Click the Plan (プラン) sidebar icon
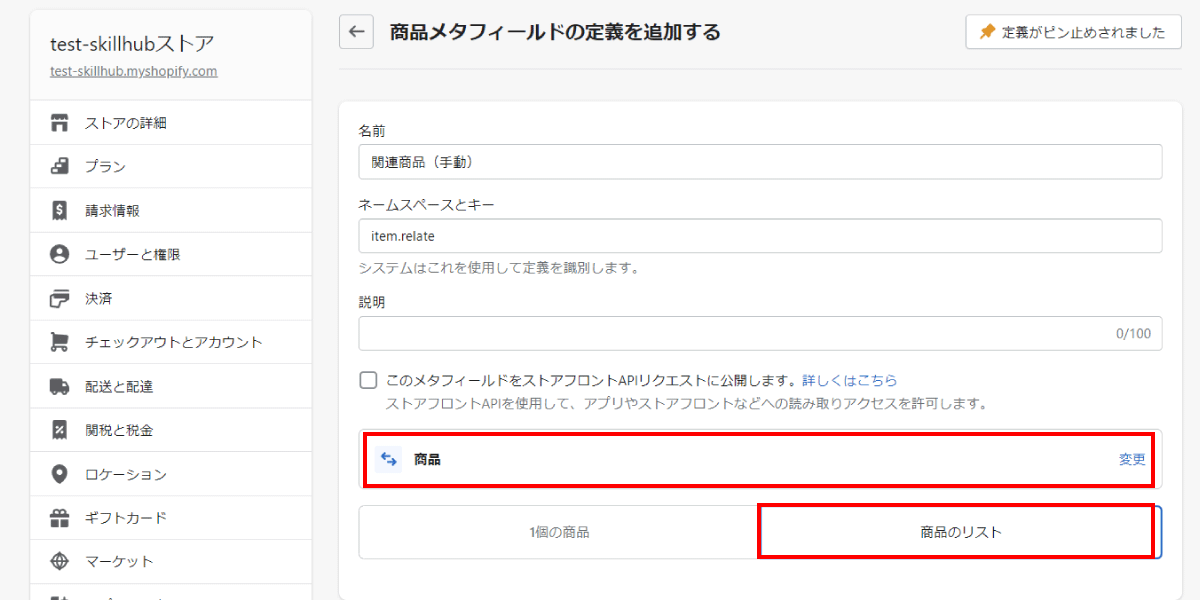Screen dimensions: 1200x600 coord(59,166)
